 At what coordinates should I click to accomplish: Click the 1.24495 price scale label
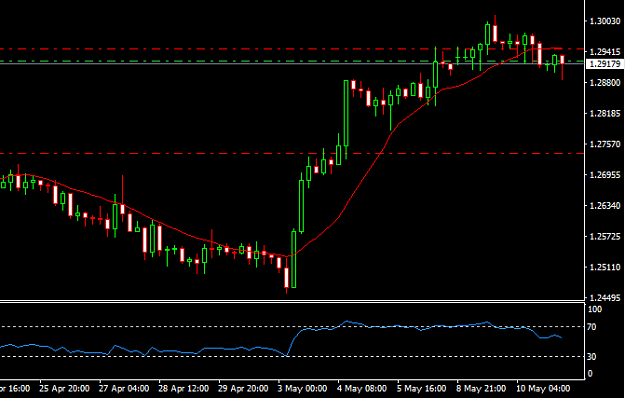pos(605,298)
